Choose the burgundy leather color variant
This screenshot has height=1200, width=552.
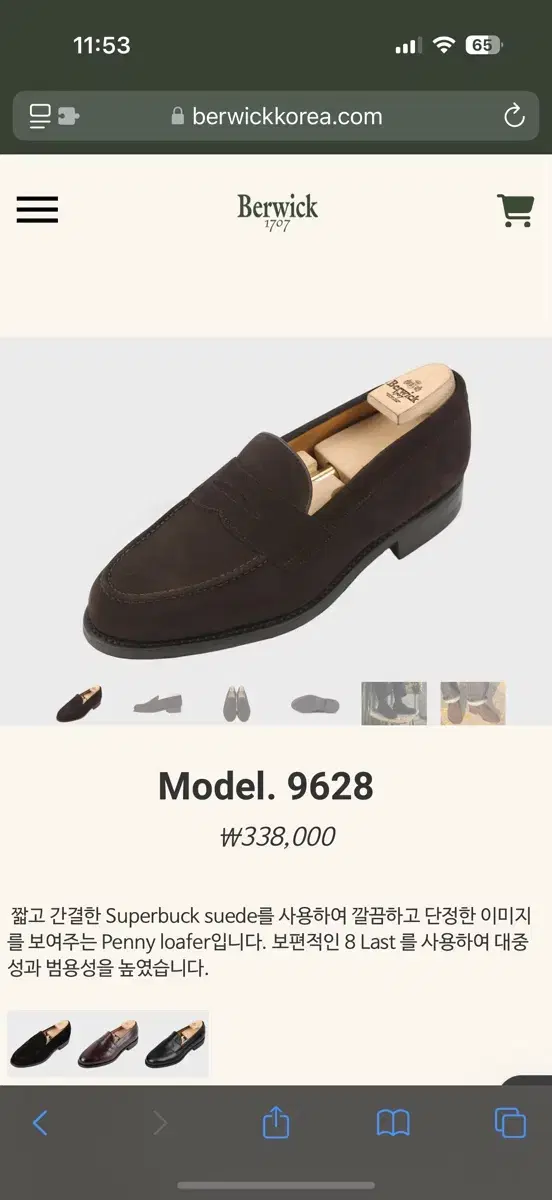tap(108, 1043)
